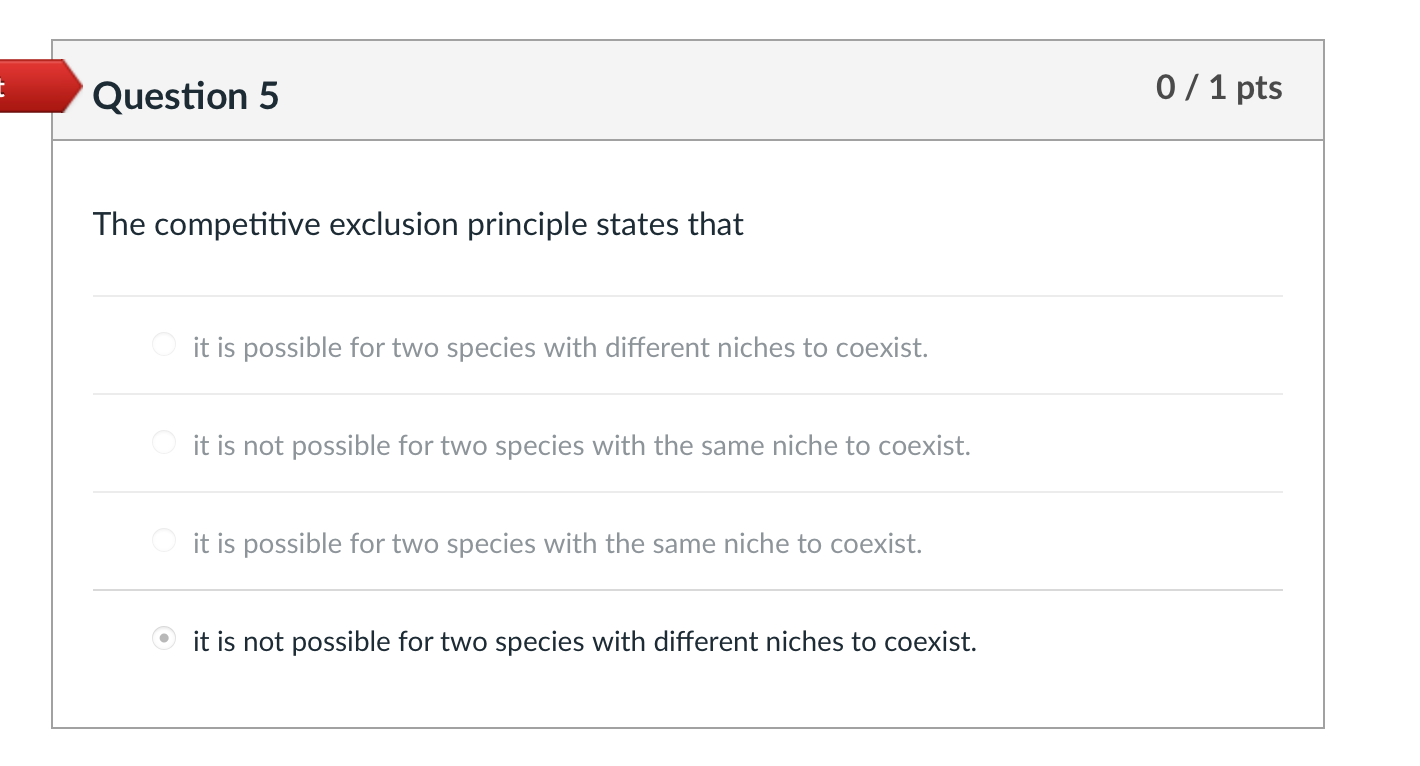Viewport: 1420px width, 766px height.
Task: Select radio for different niches can coexist
Action: 164,346
